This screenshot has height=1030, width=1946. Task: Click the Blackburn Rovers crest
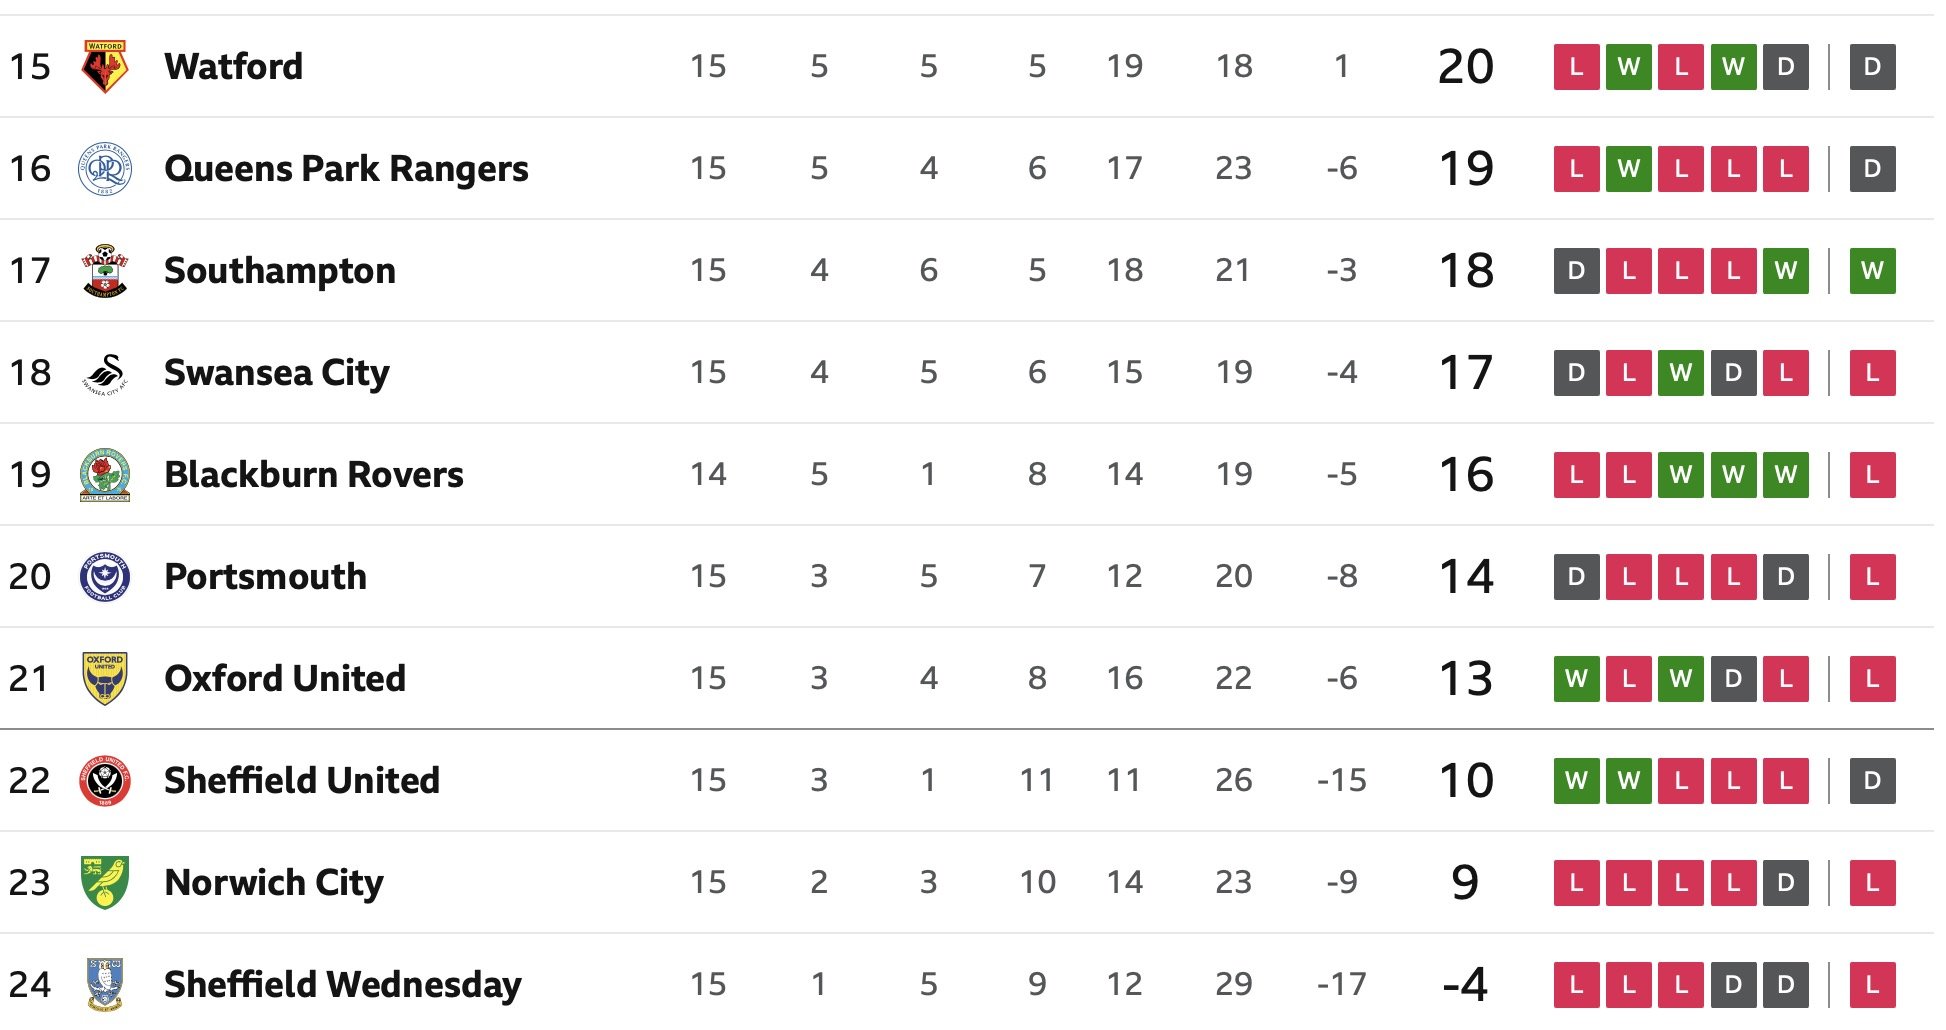[105, 475]
